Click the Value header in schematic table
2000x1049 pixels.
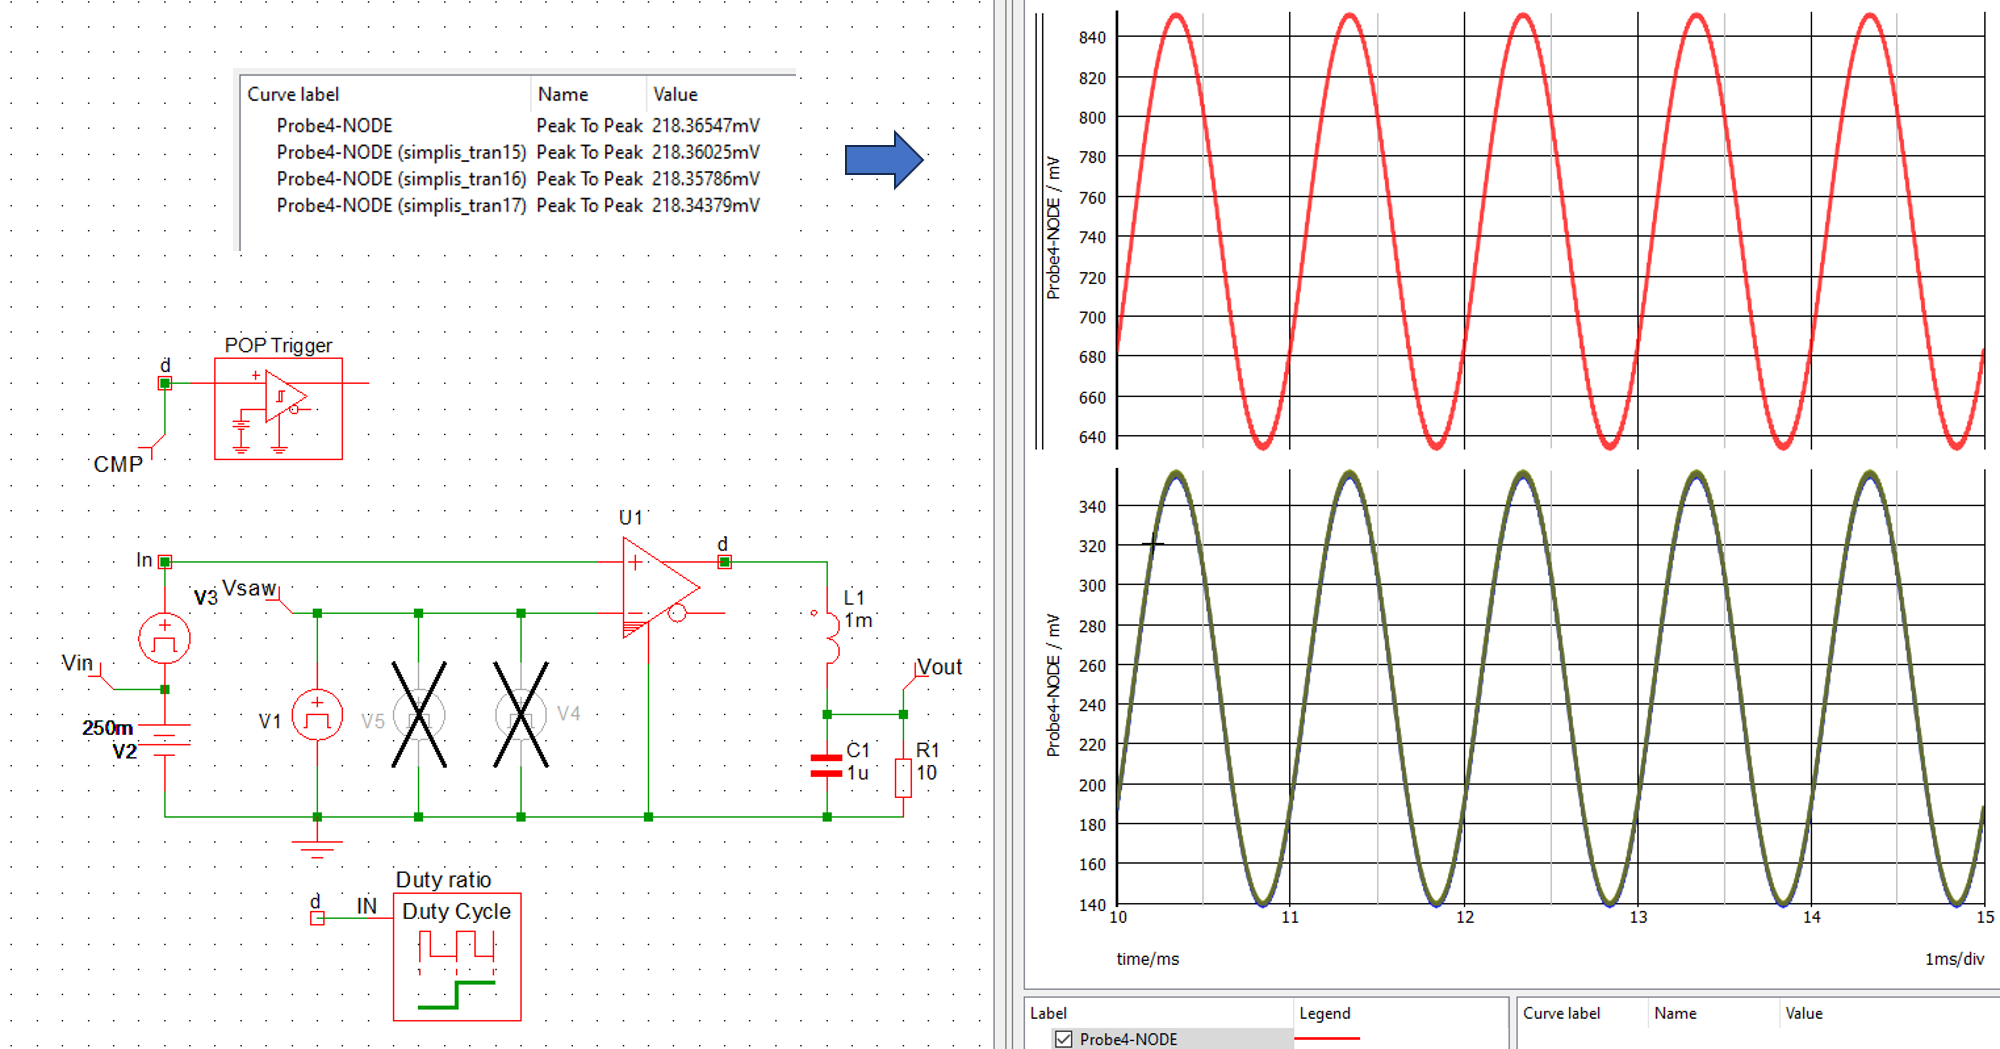(675, 94)
